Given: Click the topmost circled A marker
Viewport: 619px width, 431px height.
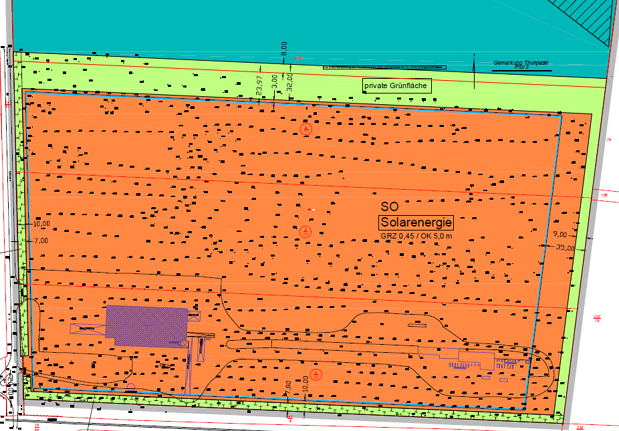Looking at the screenshot, I should click(307, 129).
